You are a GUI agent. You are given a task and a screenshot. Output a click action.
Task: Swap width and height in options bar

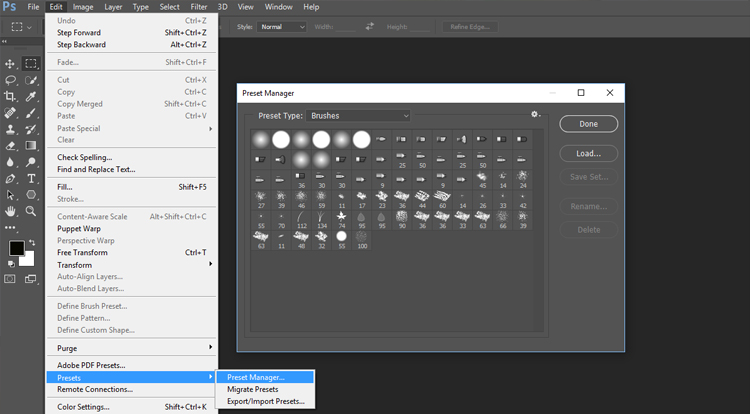(x=369, y=27)
